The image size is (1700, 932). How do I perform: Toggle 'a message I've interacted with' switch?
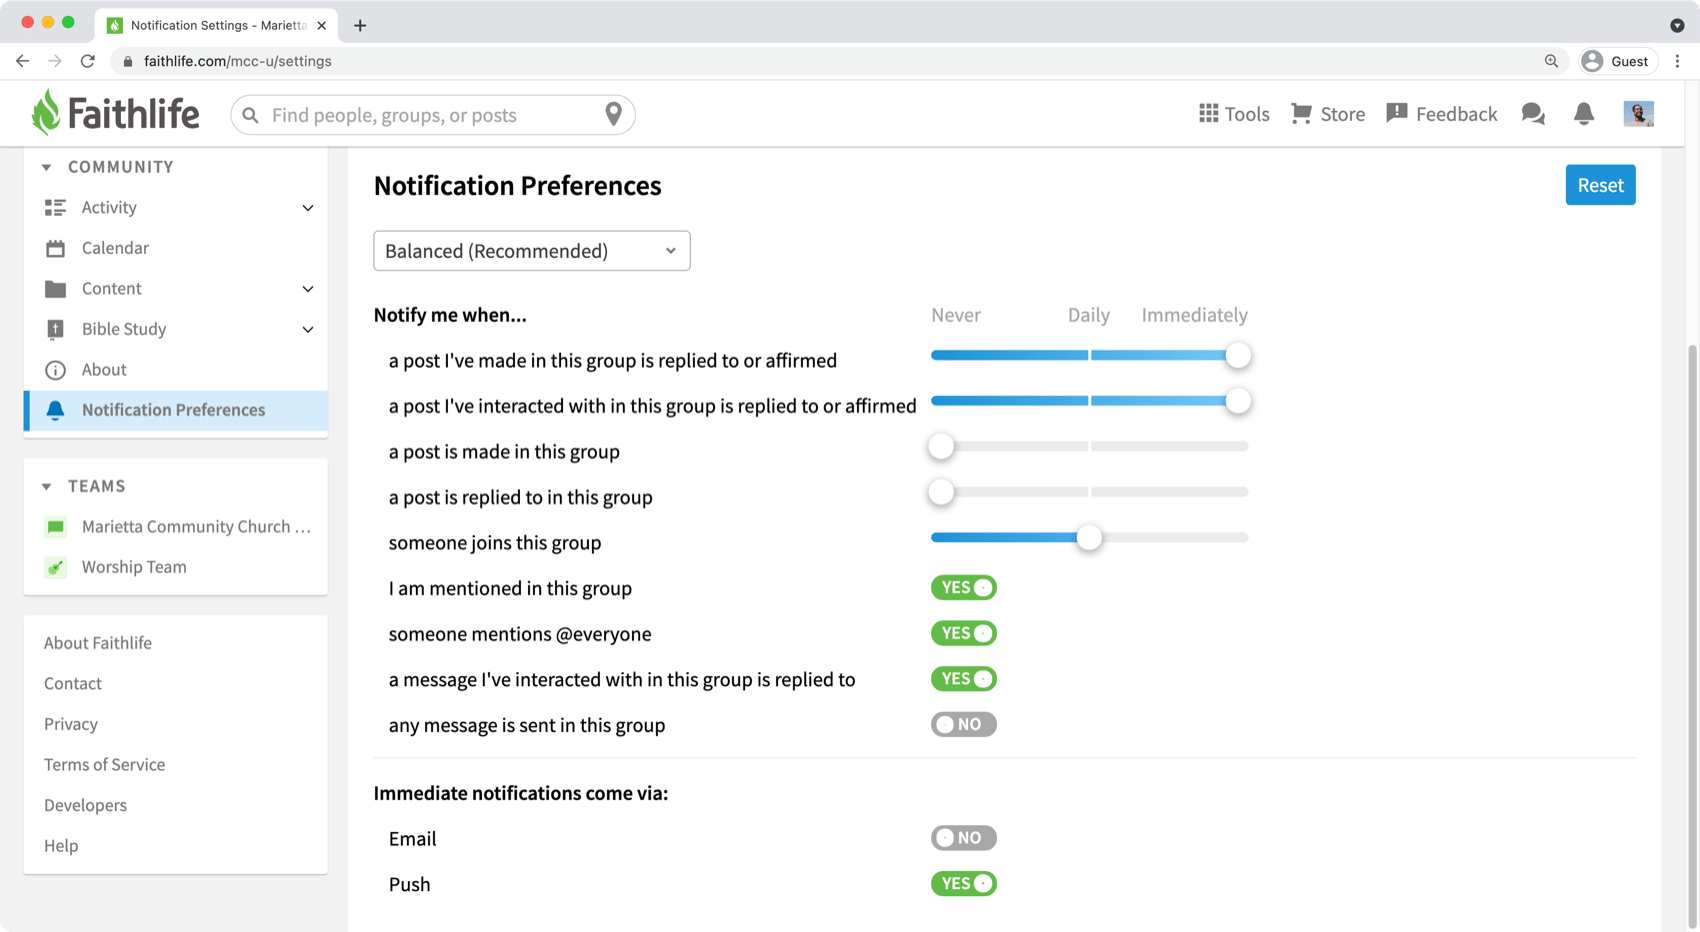[x=963, y=679]
